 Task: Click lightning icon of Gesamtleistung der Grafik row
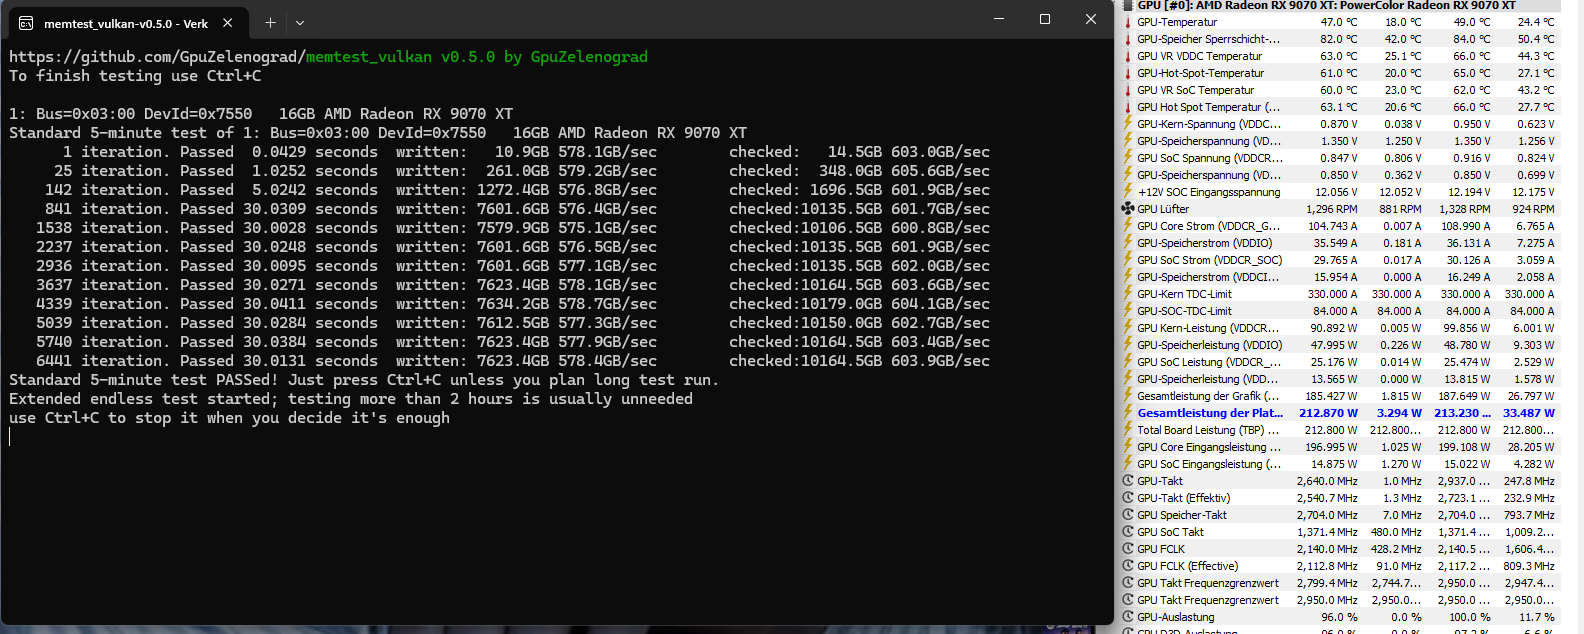(x=1128, y=396)
